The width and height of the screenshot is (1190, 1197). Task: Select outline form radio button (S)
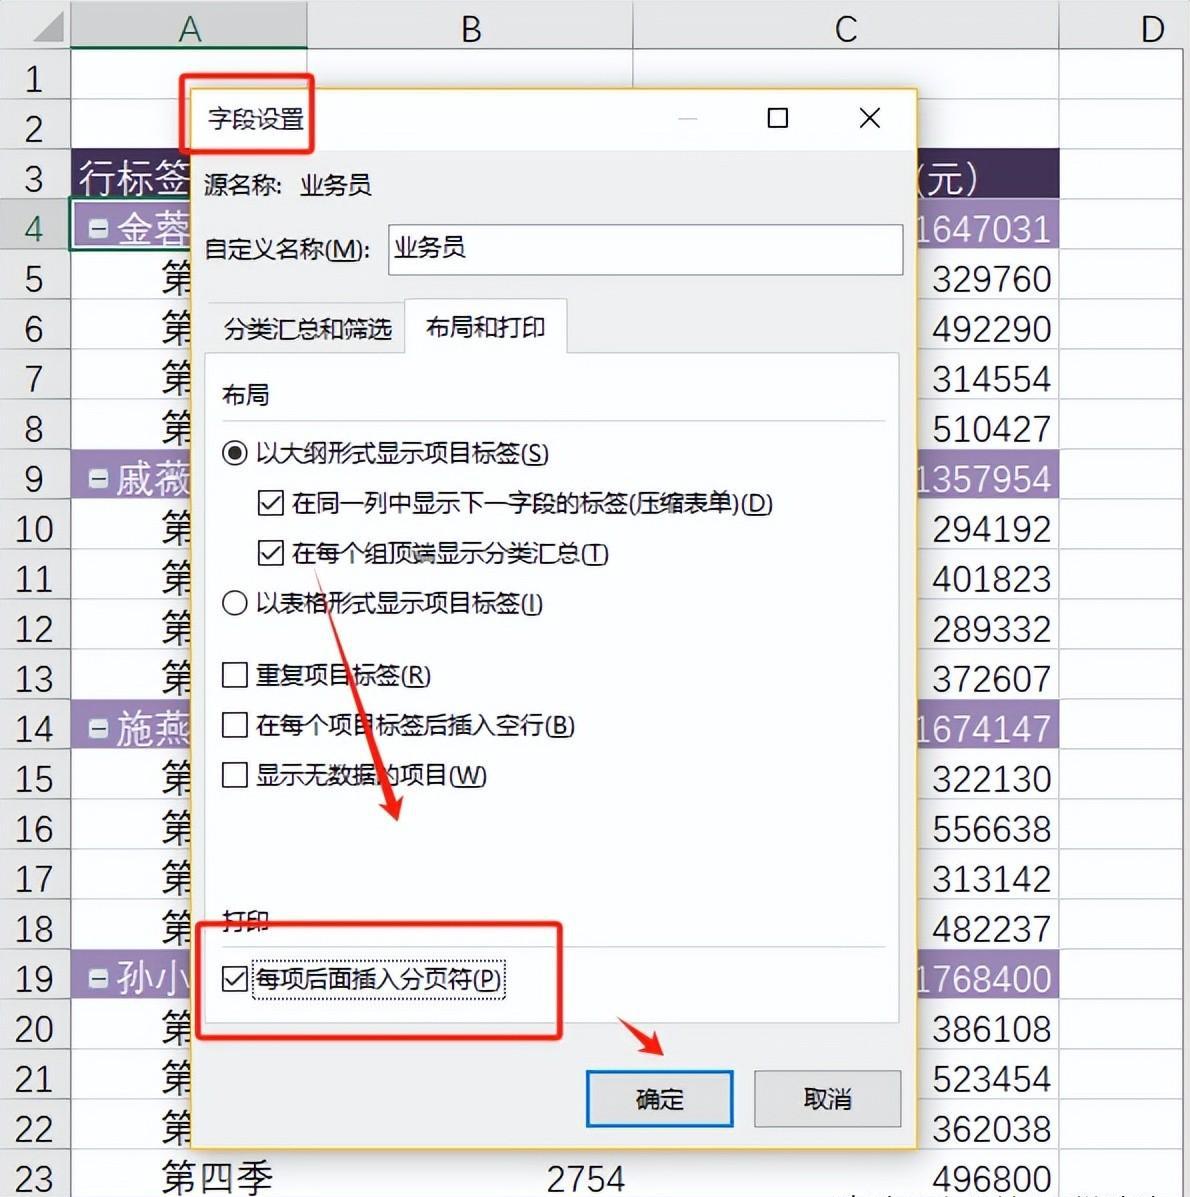tap(234, 453)
